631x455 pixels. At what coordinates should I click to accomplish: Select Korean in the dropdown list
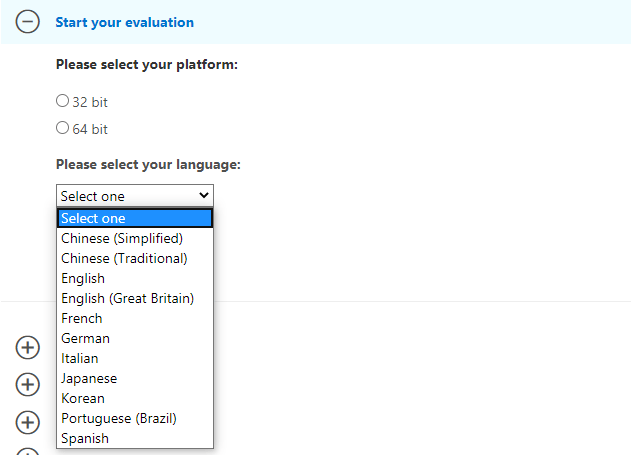click(x=83, y=398)
